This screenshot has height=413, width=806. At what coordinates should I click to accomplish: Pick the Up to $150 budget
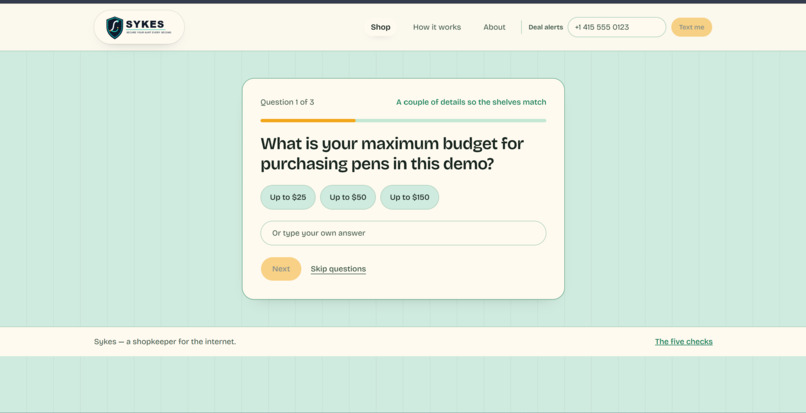410,197
